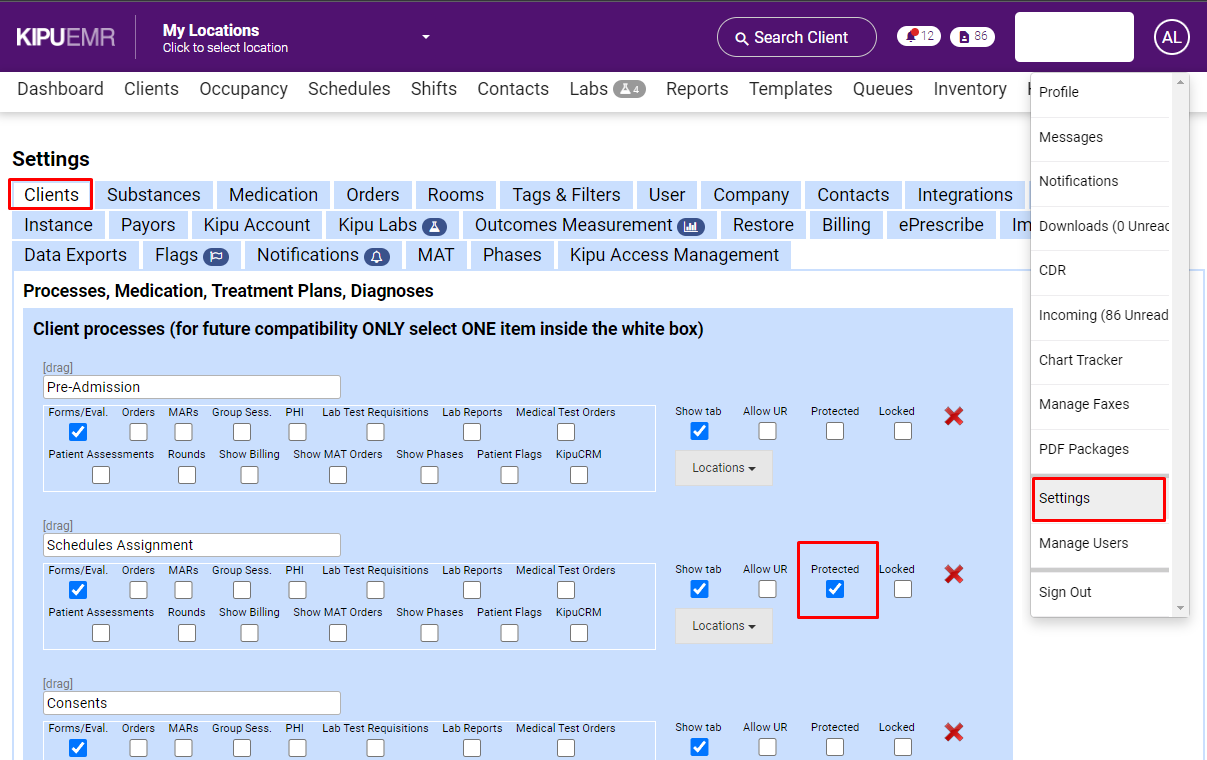Open Inventory in the navigation bar

coord(970,89)
